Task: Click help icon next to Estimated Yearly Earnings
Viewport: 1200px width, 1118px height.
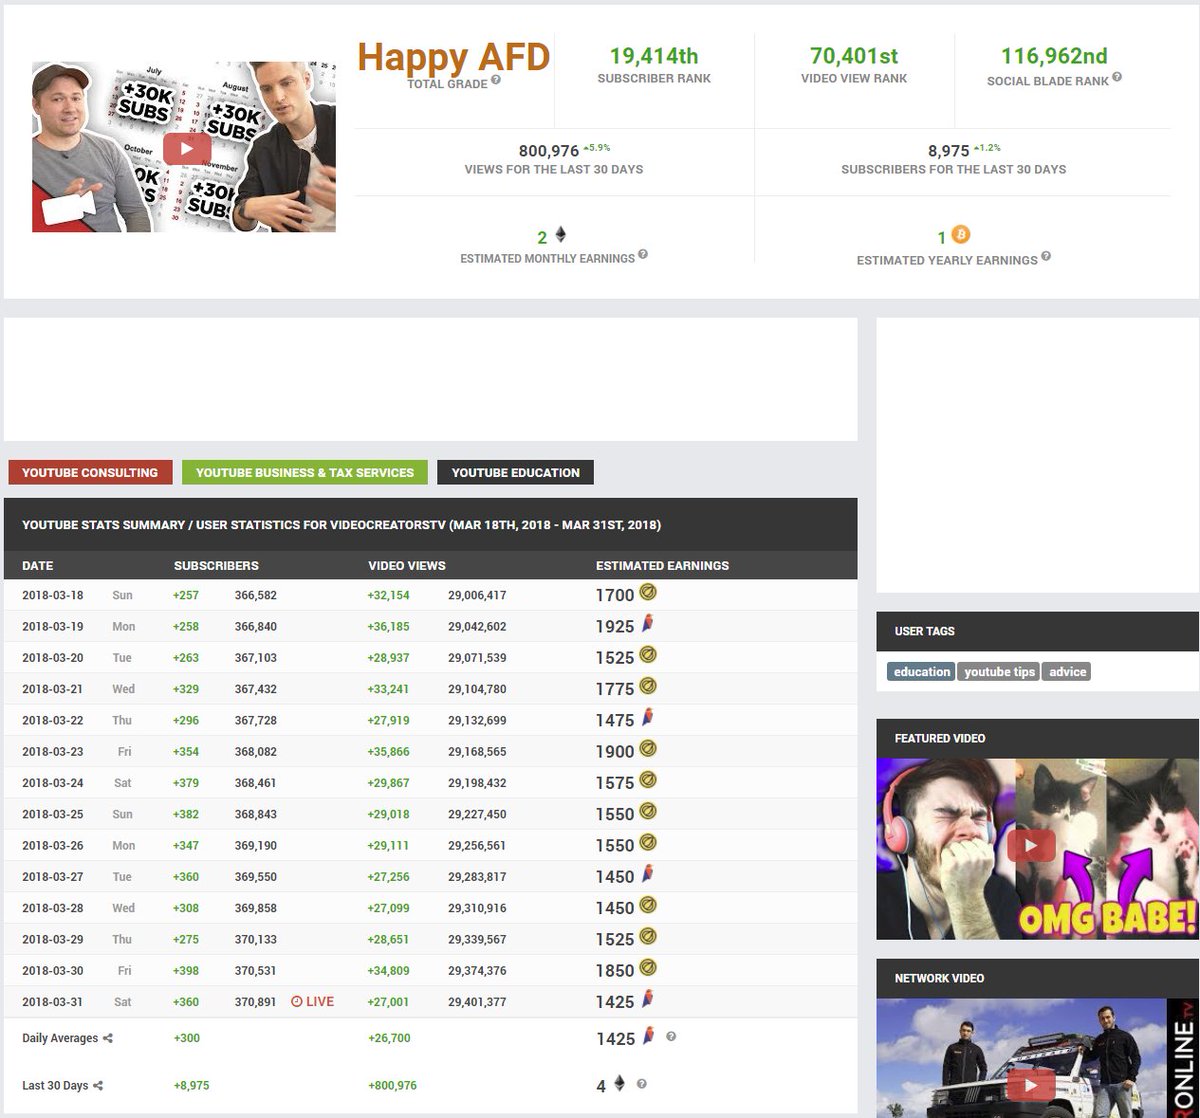Action: (x=1045, y=256)
